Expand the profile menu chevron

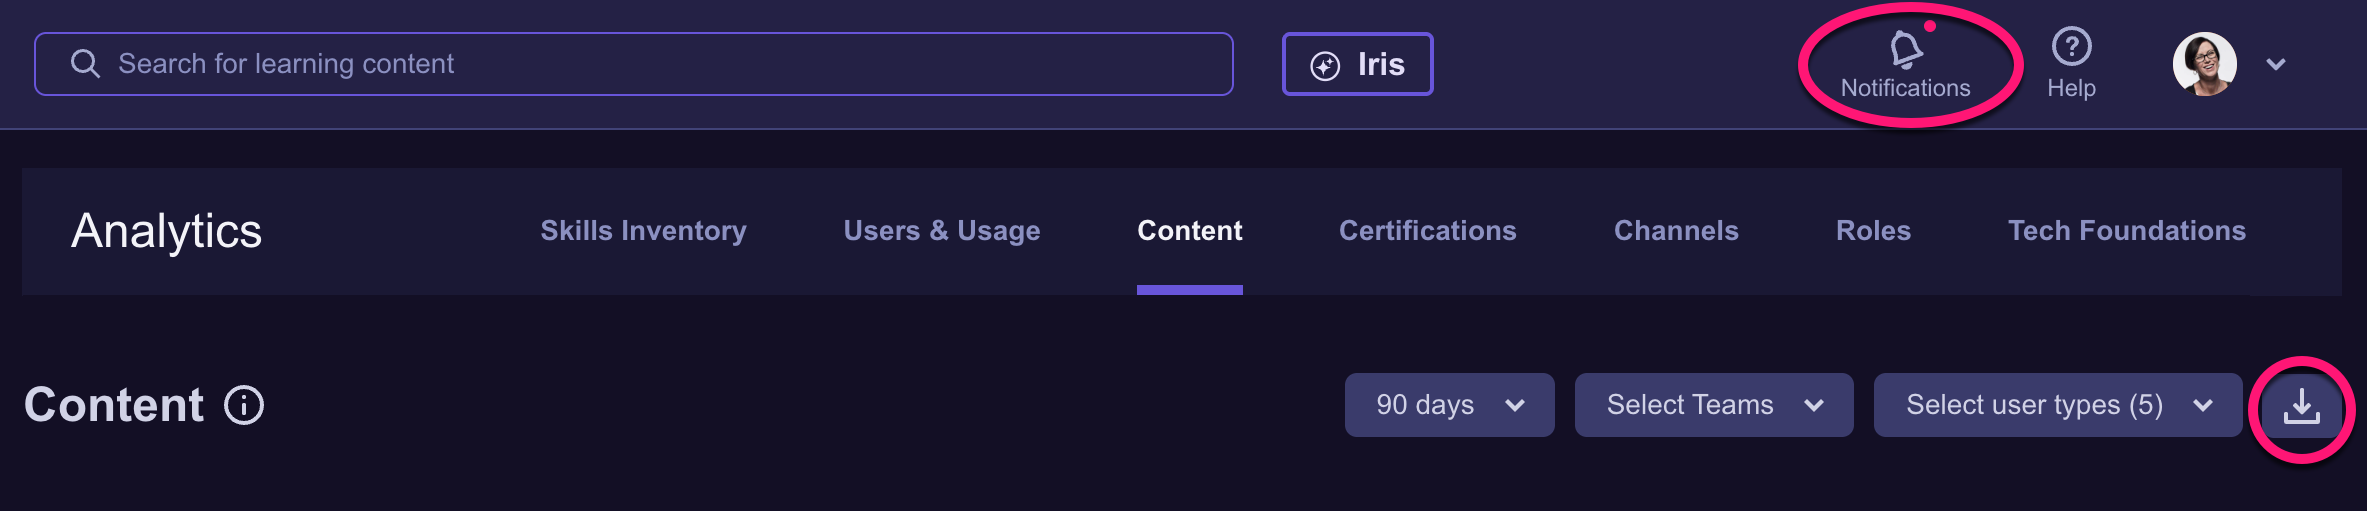[2276, 65]
